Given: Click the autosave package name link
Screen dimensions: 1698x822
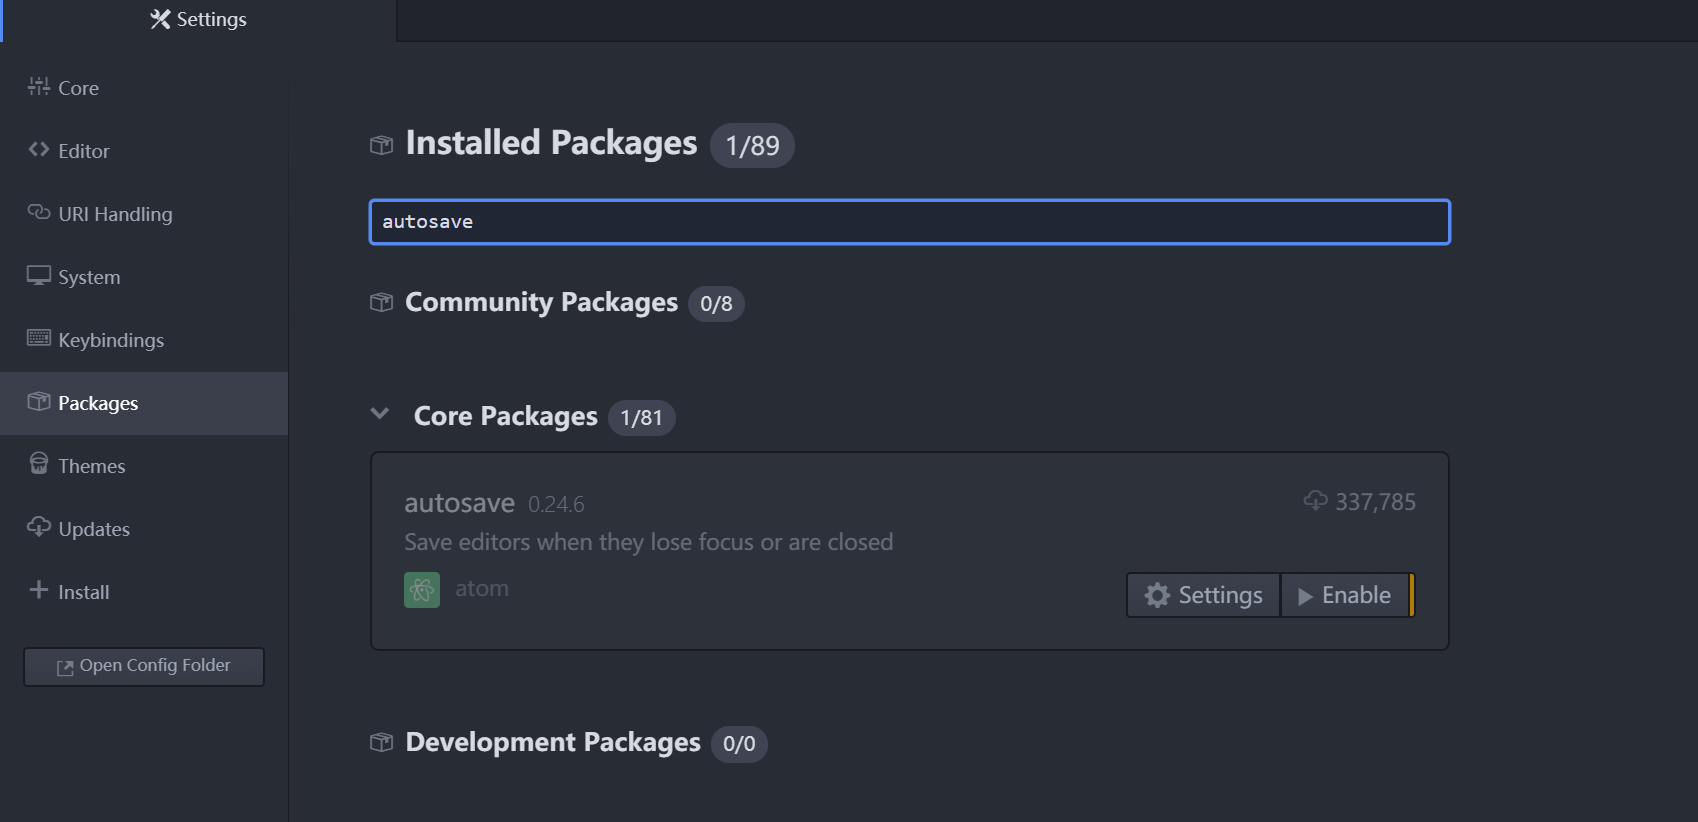Looking at the screenshot, I should point(459,503).
